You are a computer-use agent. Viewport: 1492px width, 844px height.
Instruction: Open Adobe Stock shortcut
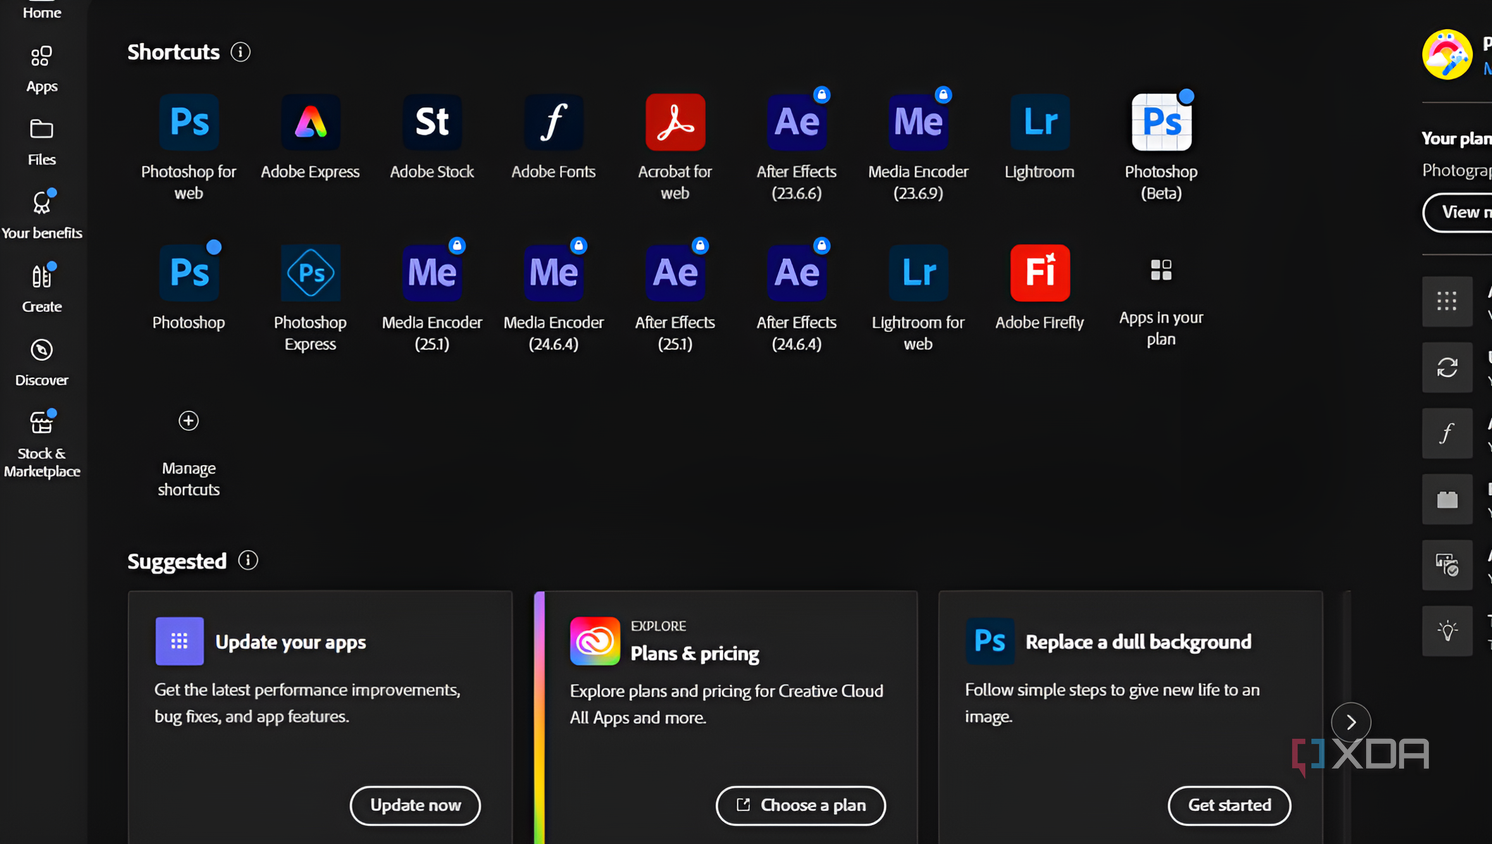[x=432, y=122]
